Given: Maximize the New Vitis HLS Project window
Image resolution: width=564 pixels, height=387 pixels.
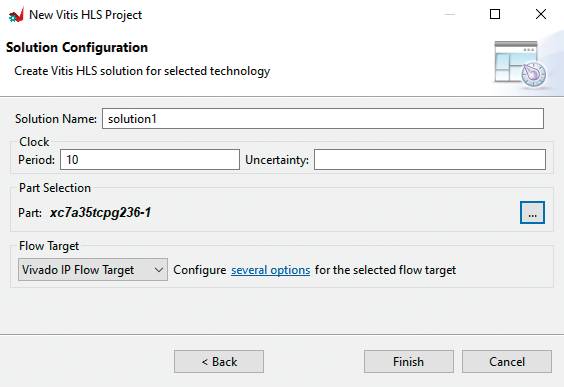Looking at the screenshot, I should point(495,14).
